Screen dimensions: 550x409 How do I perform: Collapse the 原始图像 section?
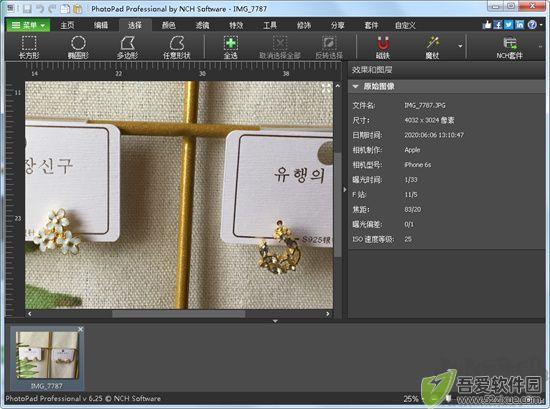[x=356, y=86]
